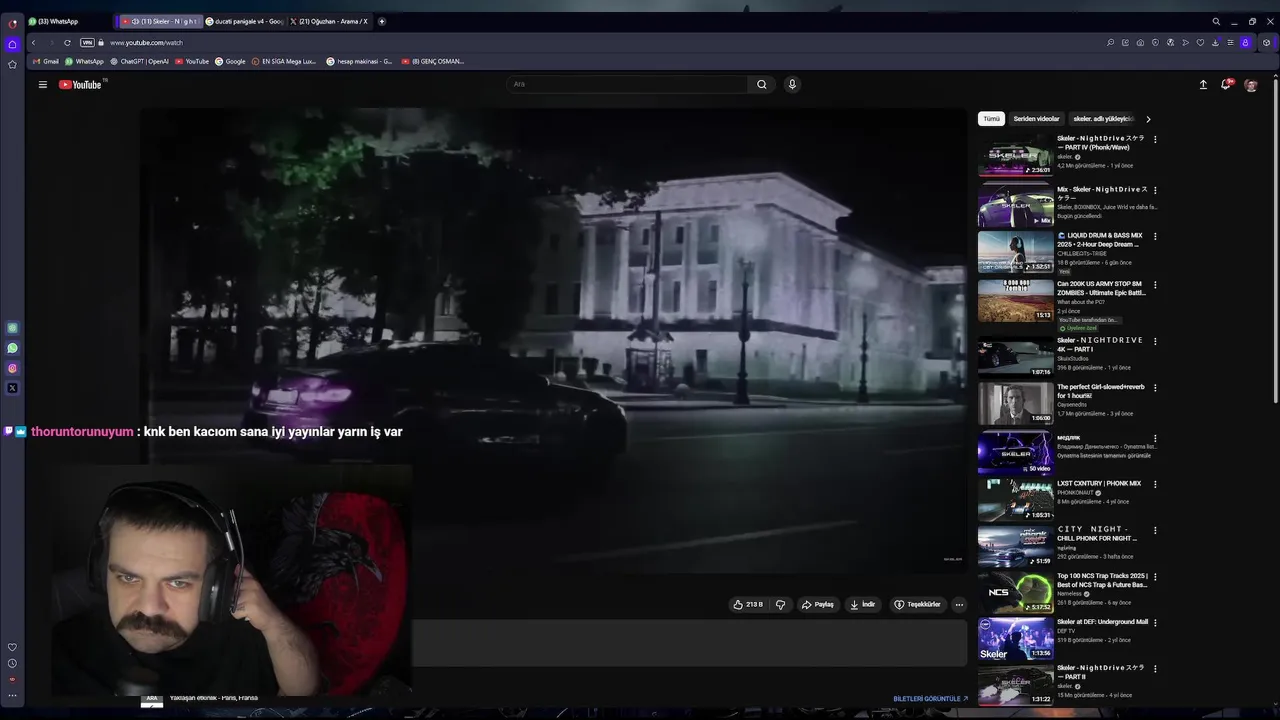
Task: Go back to the previous page
Action: pyautogui.click(x=33, y=43)
